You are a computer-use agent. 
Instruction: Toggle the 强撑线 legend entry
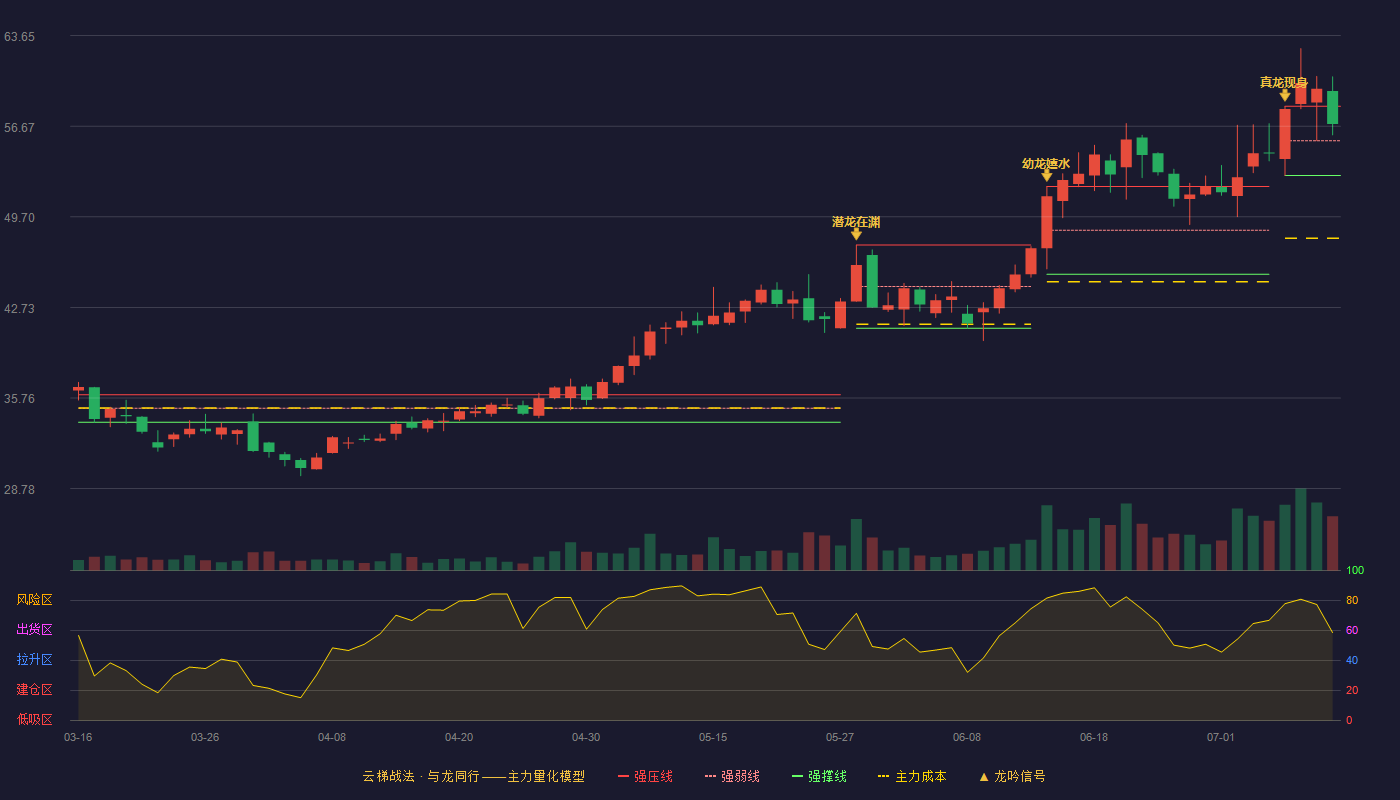pyautogui.click(x=819, y=776)
